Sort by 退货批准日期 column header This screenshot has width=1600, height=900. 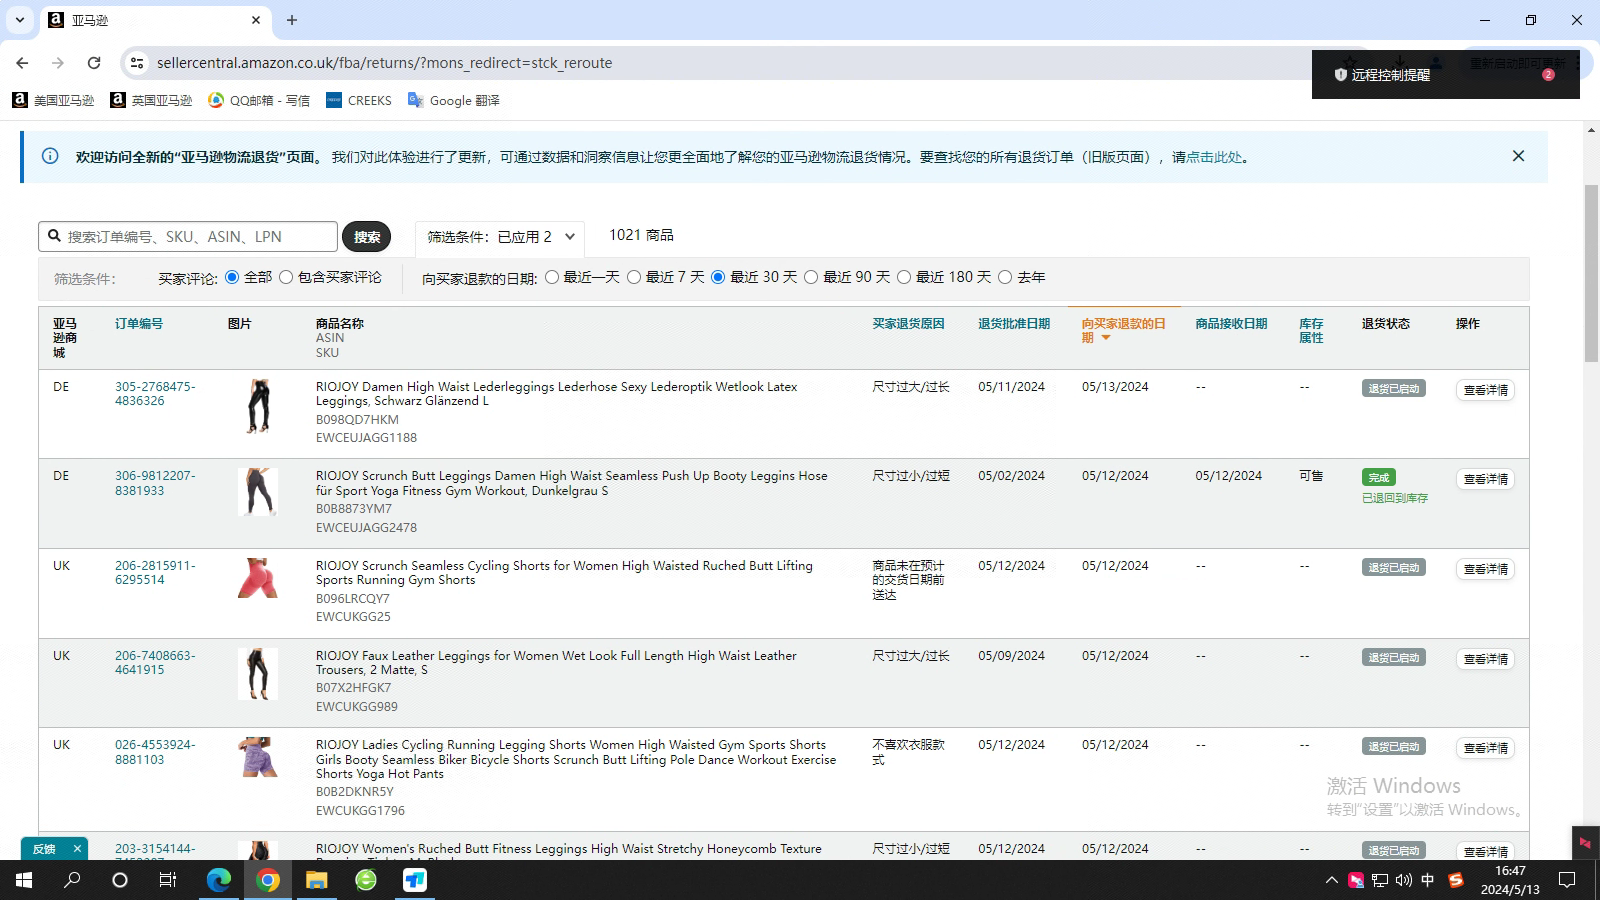tap(1014, 324)
